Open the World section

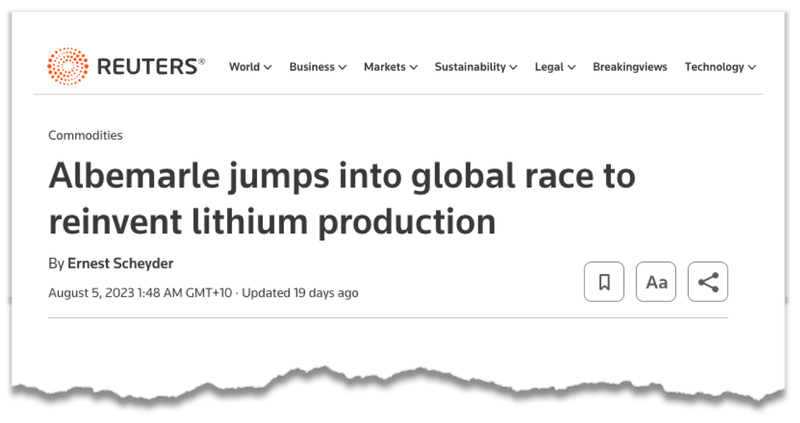[244, 67]
